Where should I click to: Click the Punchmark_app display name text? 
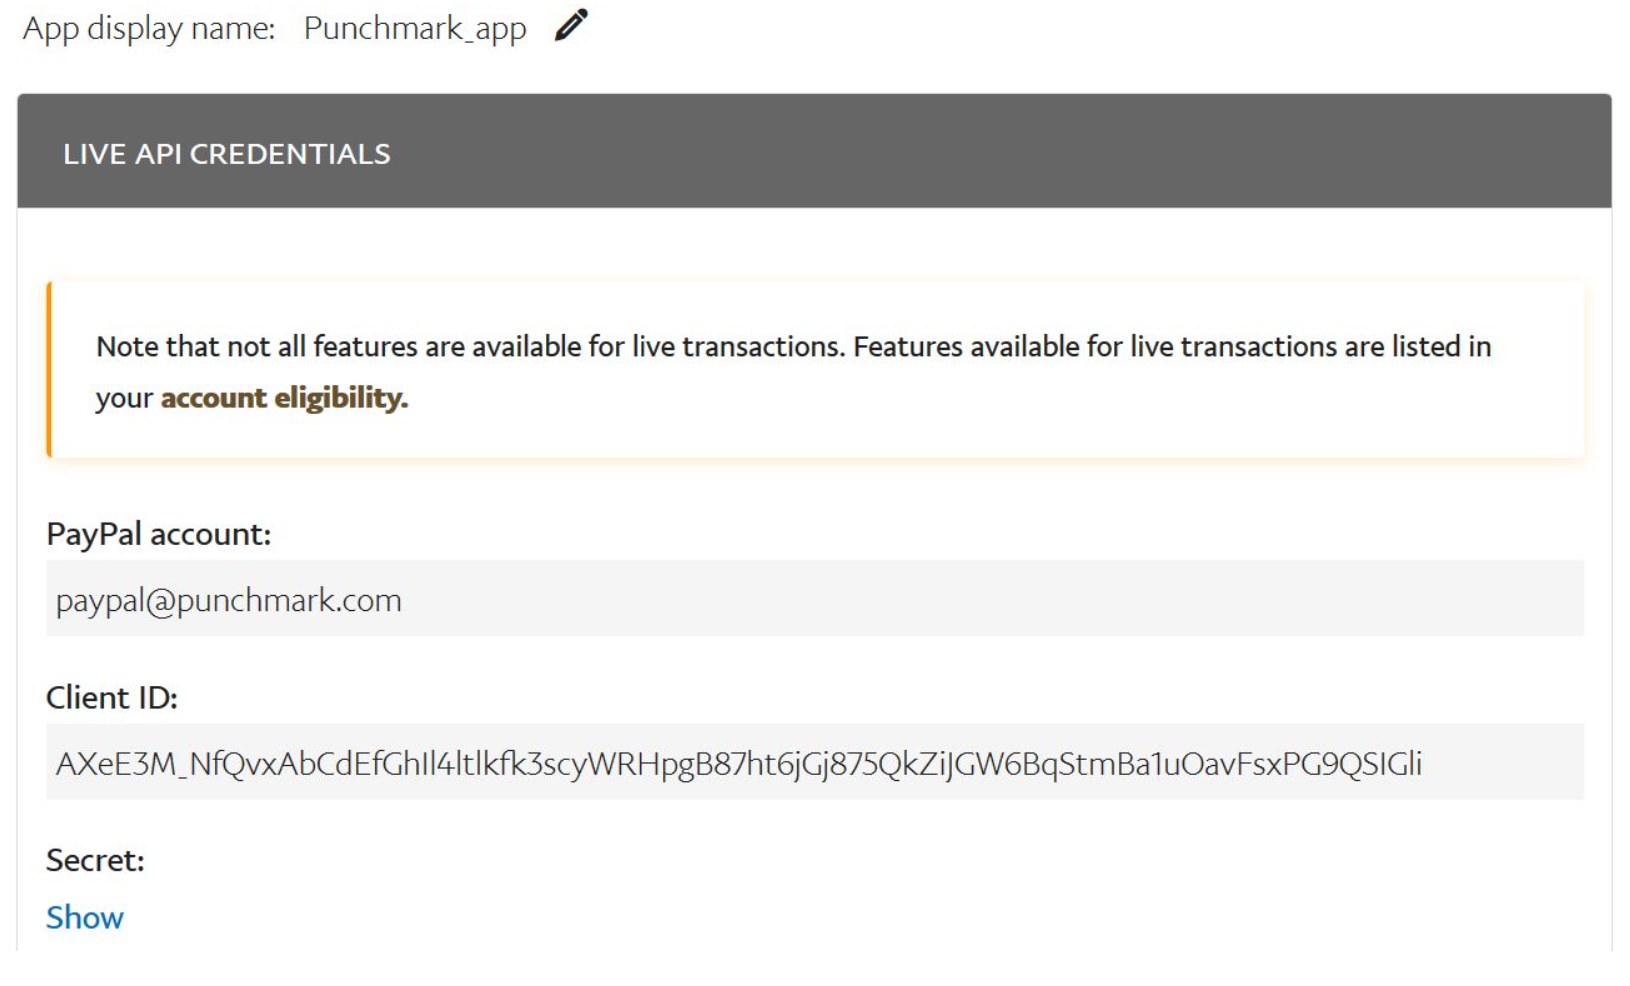point(415,28)
